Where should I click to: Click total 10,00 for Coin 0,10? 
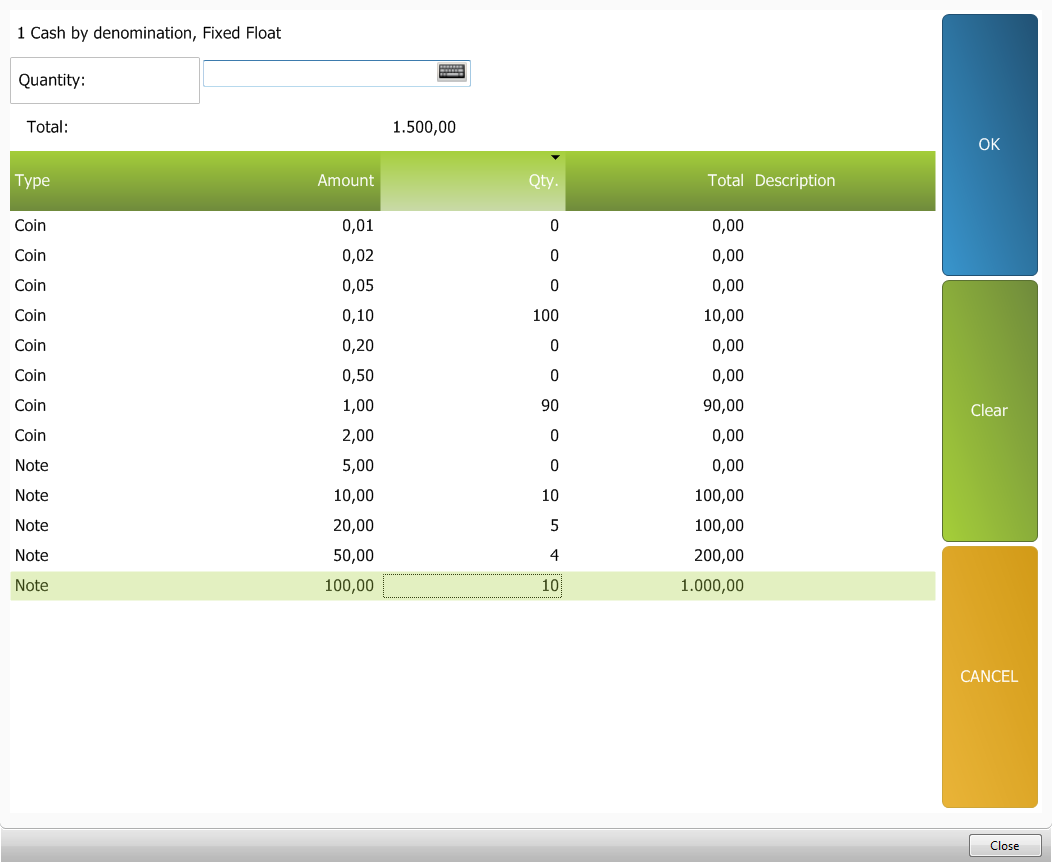pyautogui.click(x=723, y=315)
